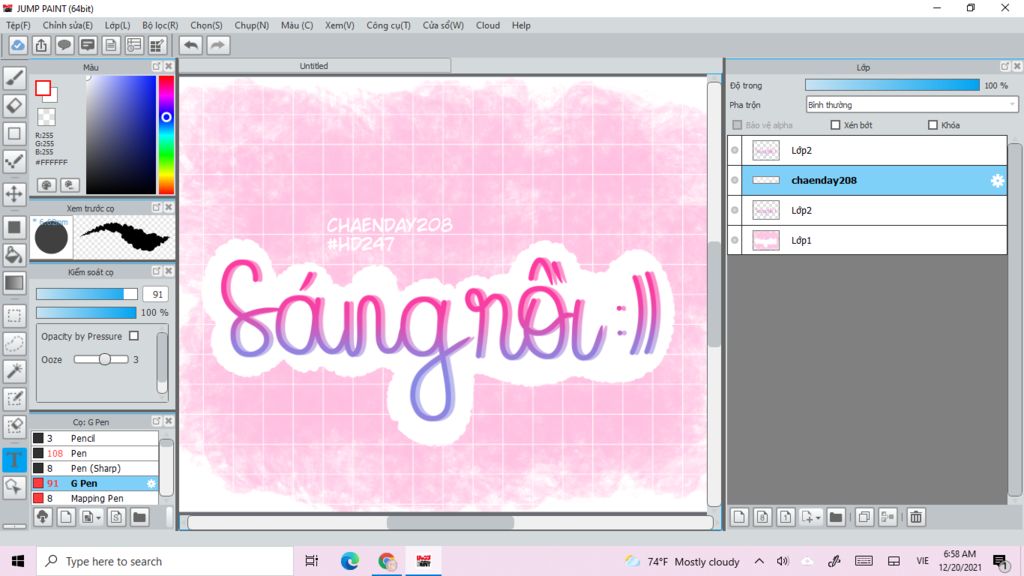Click the Undo arrow button
The height and width of the screenshot is (576, 1024).
tap(191, 45)
